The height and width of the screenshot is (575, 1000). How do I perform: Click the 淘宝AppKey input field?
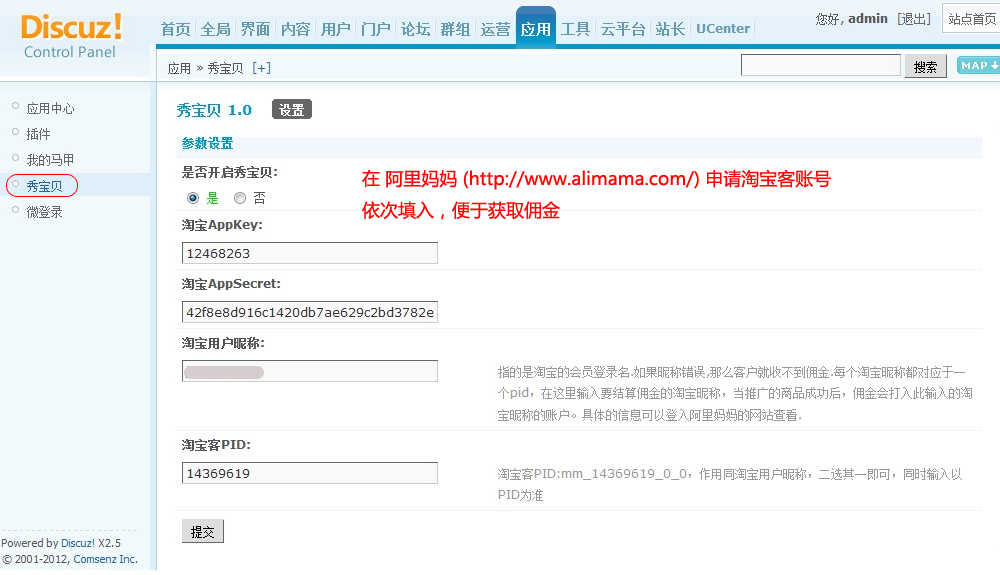coord(309,253)
